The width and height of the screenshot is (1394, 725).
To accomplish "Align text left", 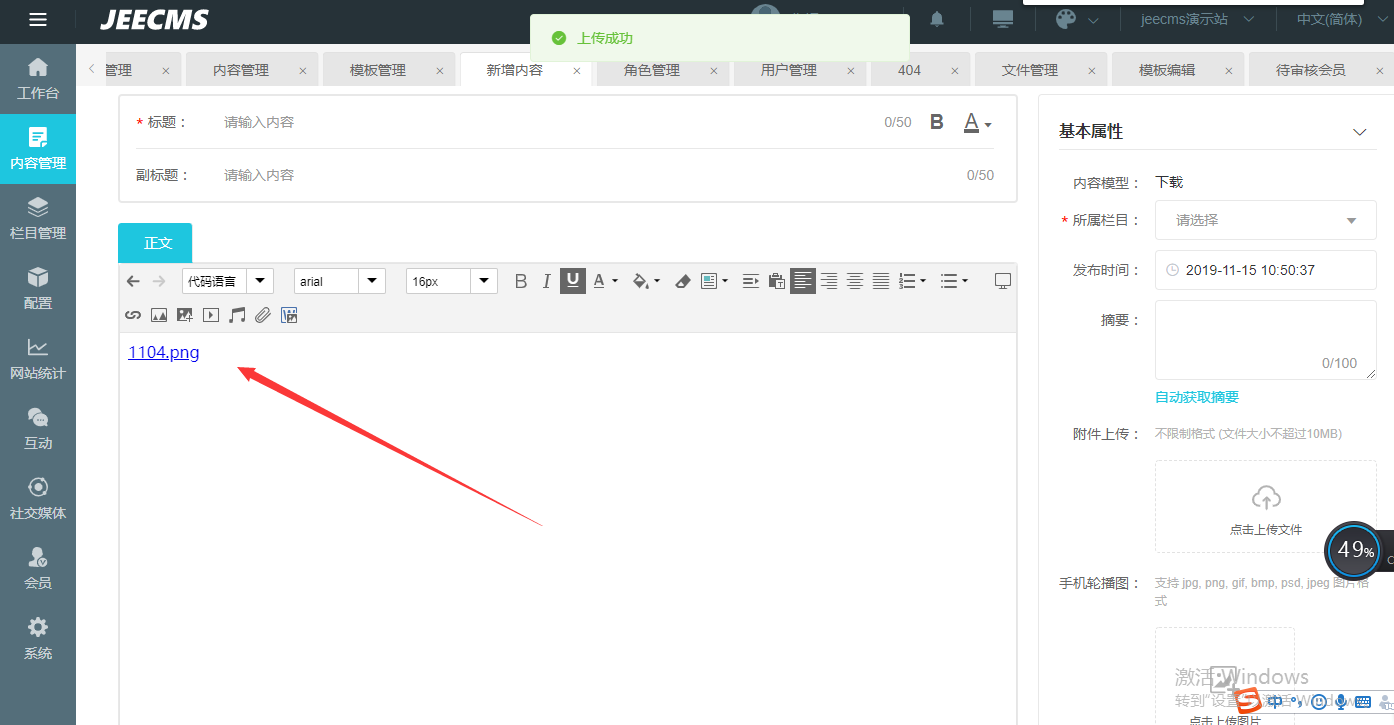I will point(803,281).
